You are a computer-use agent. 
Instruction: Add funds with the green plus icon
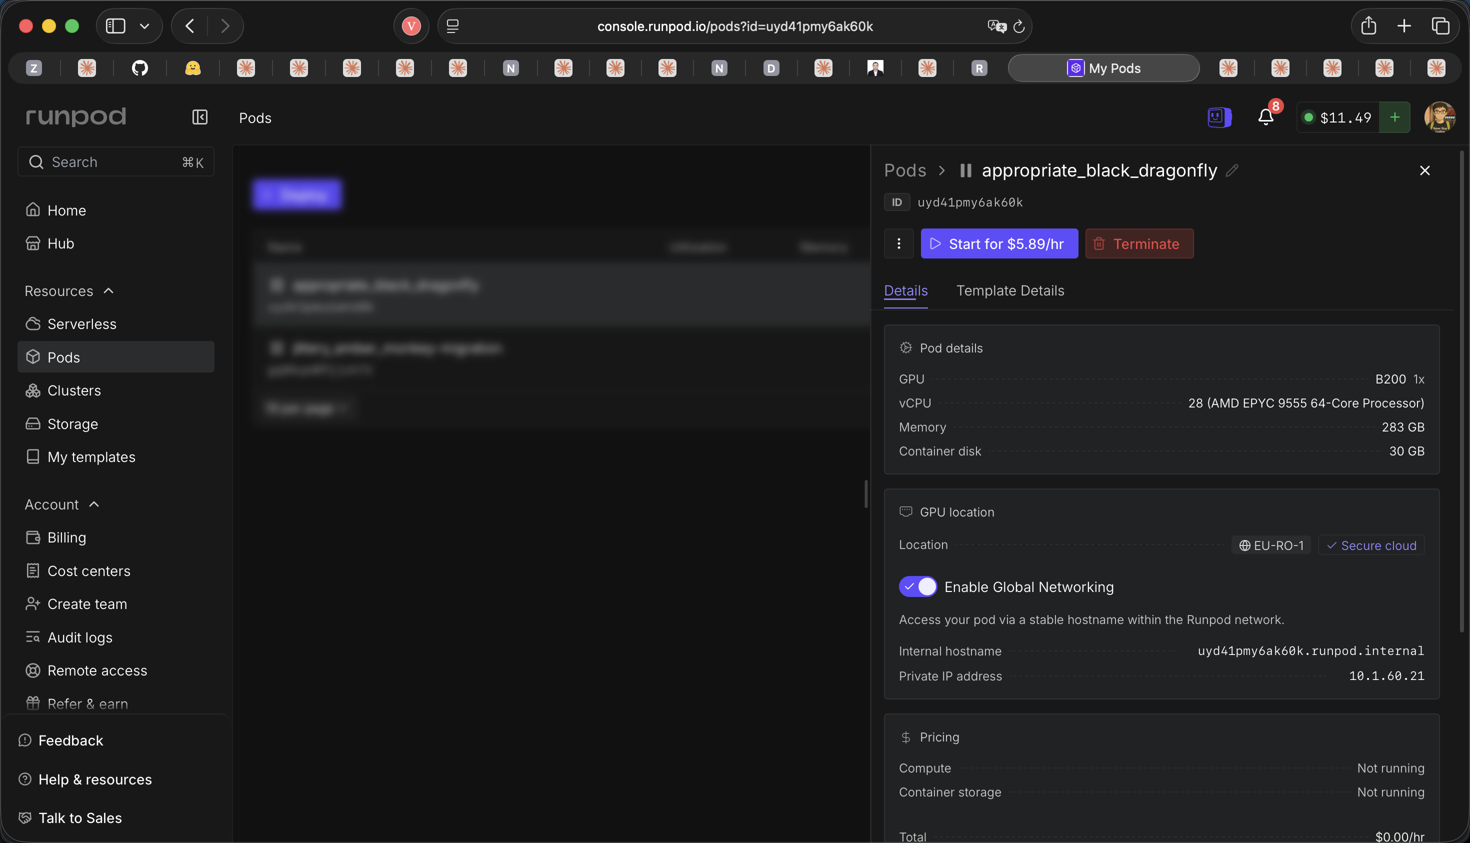pos(1395,117)
